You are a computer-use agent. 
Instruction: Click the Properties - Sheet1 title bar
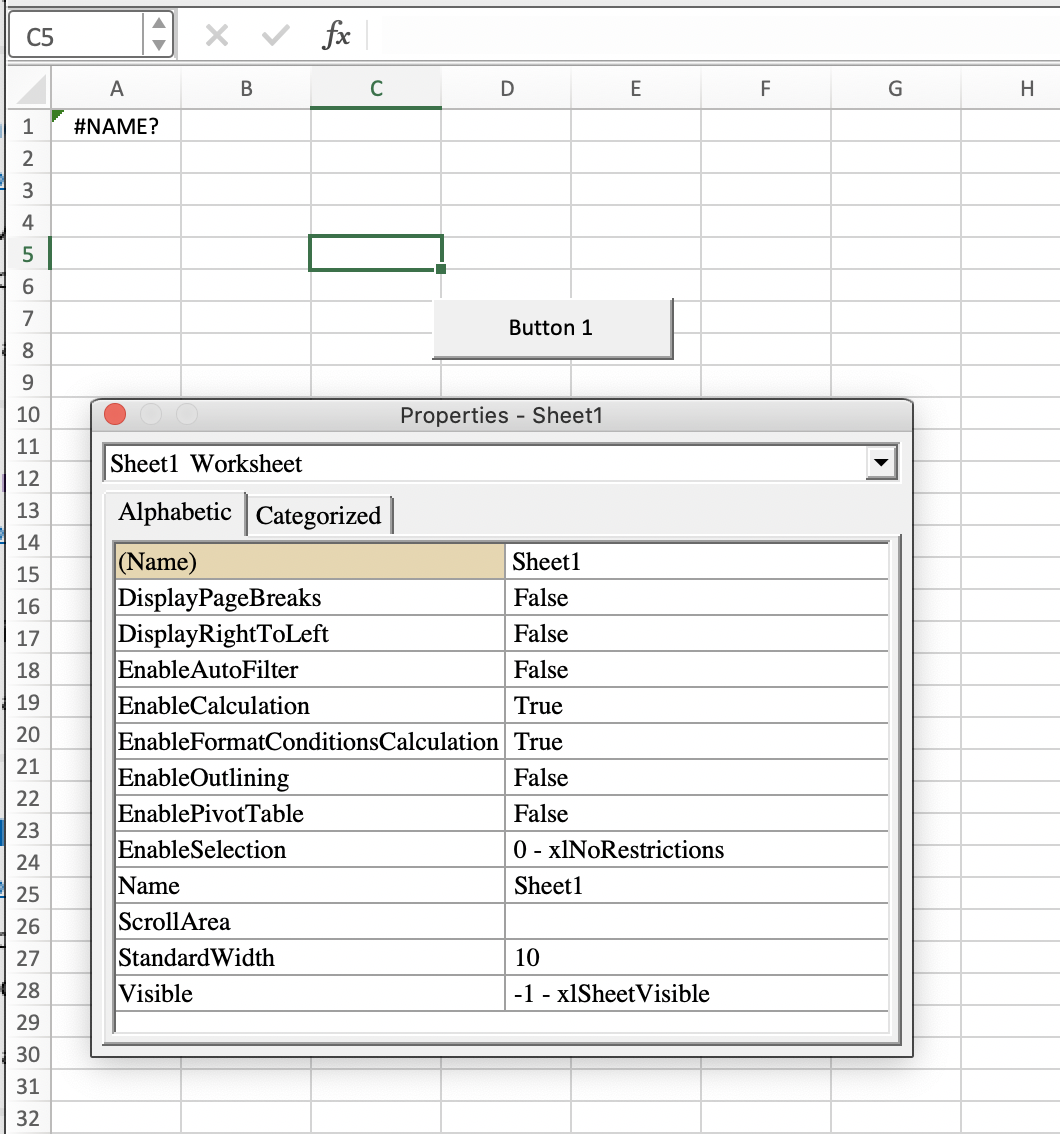coord(502,415)
